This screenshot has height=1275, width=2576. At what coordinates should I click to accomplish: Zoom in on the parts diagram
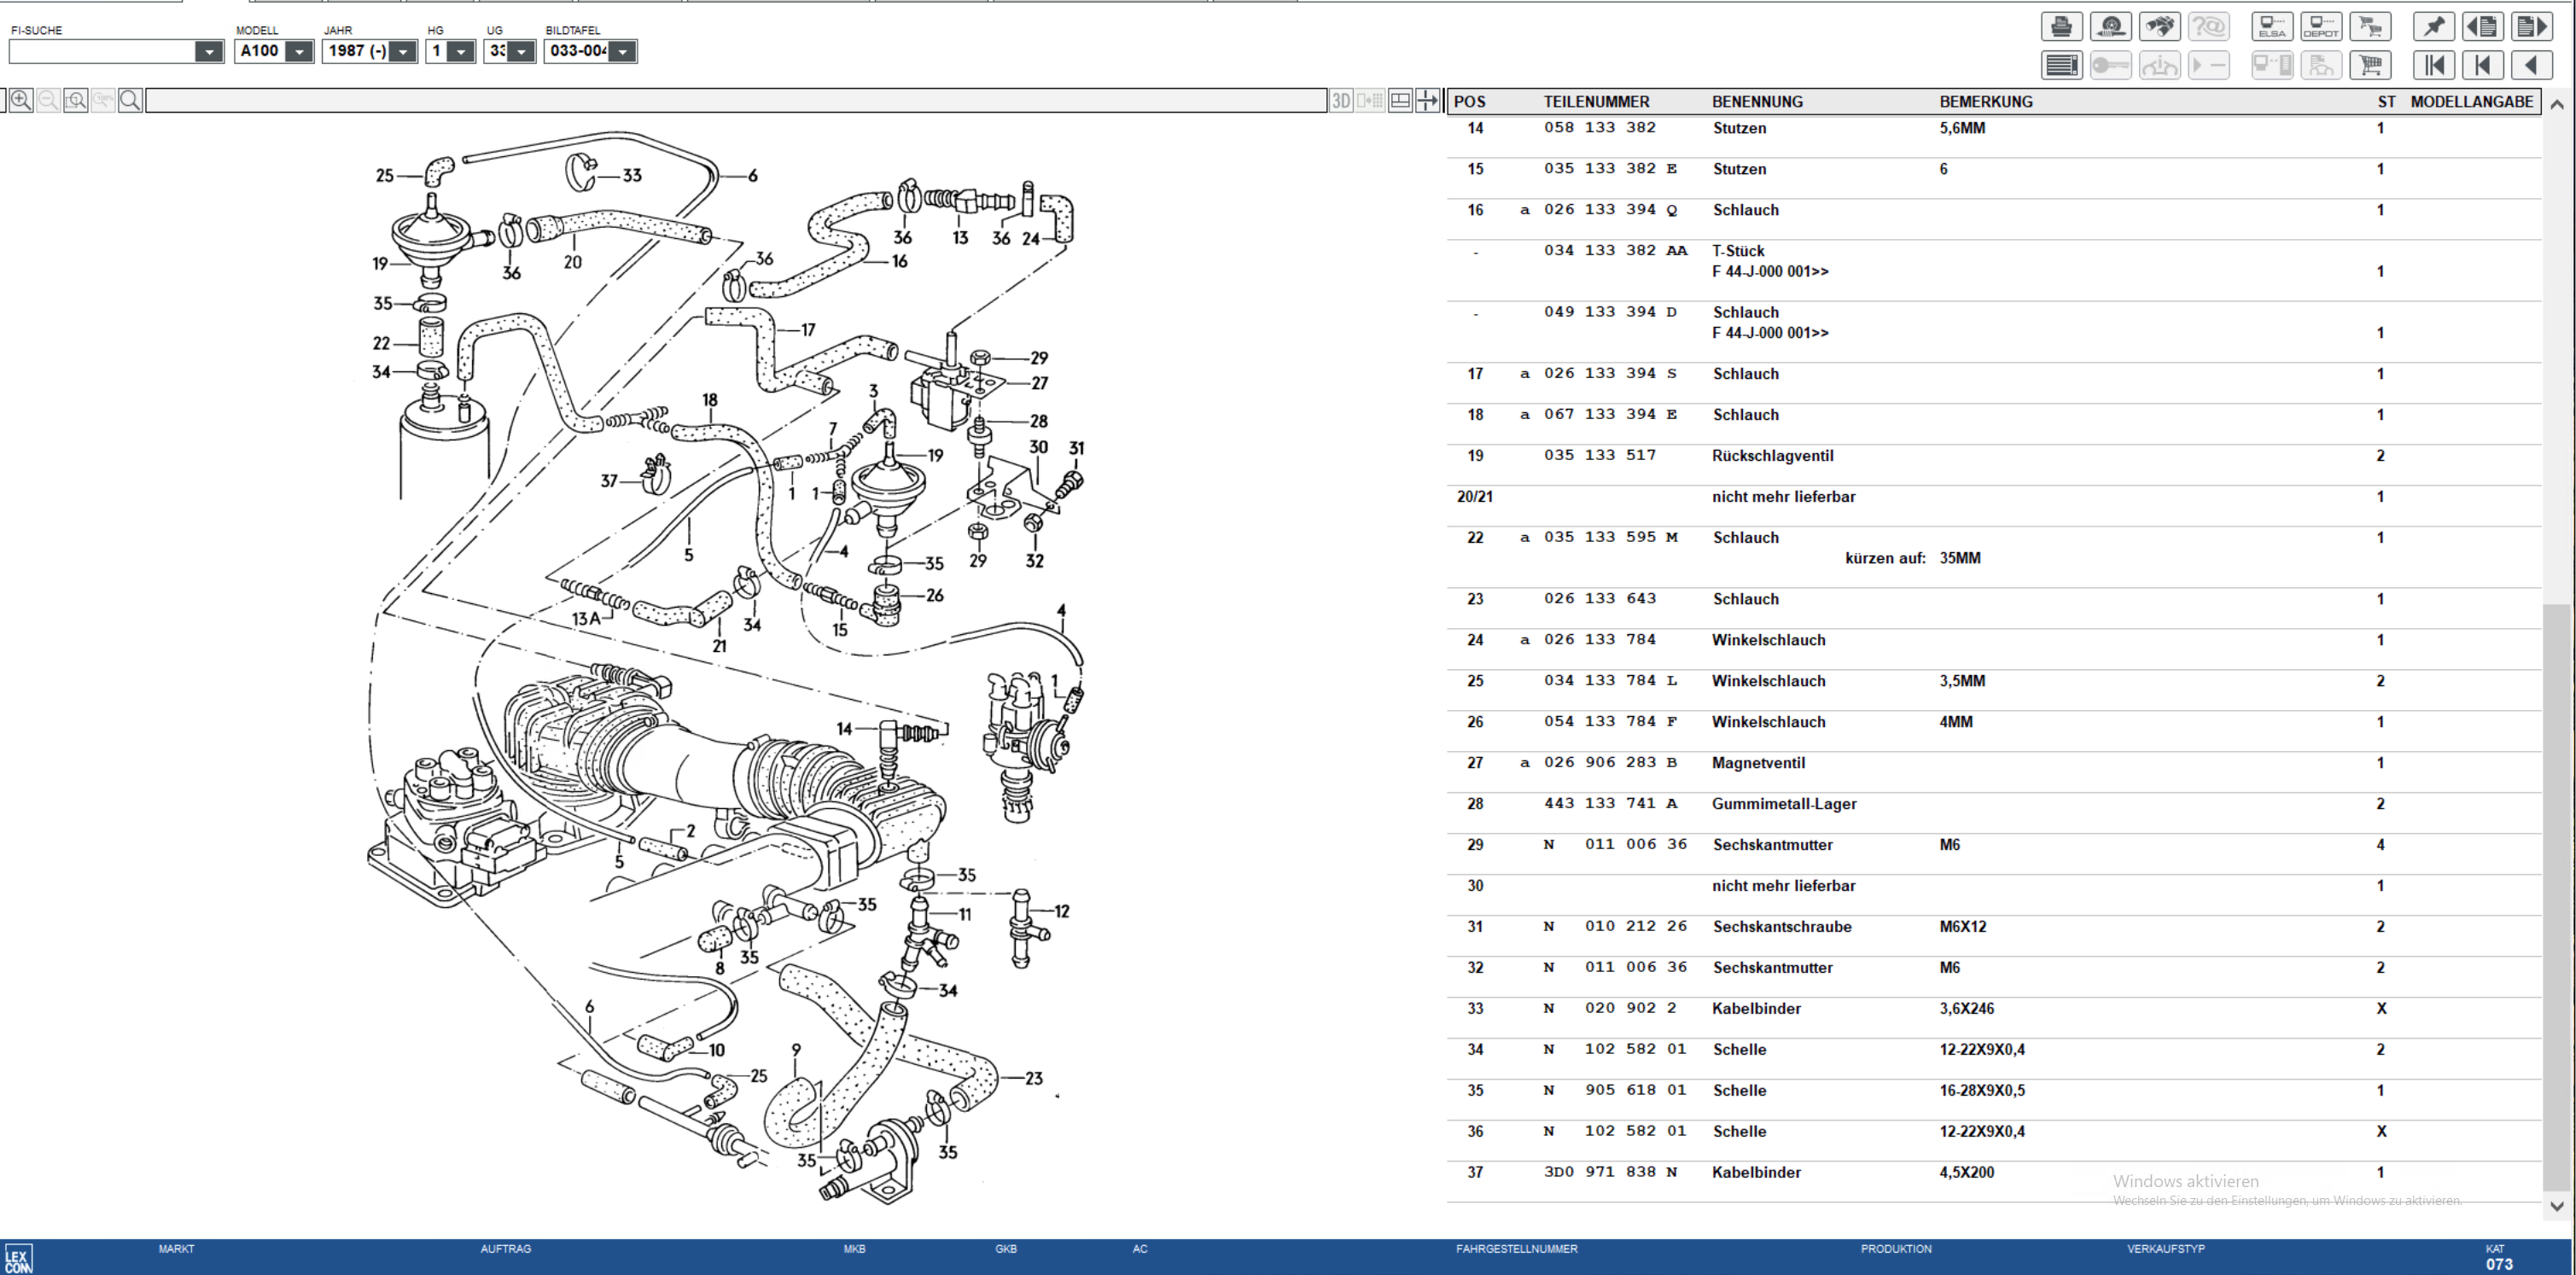[x=21, y=100]
